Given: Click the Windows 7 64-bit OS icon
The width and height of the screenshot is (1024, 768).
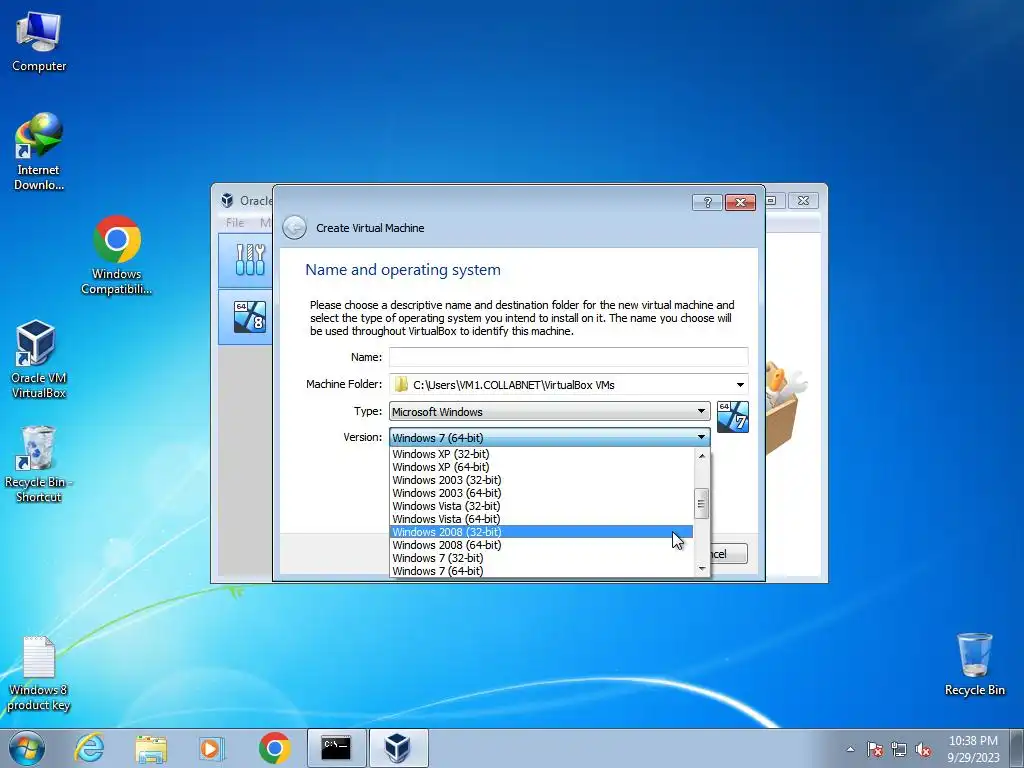Looking at the screenshot, I should pyautogui.click(x=733, y=417).
